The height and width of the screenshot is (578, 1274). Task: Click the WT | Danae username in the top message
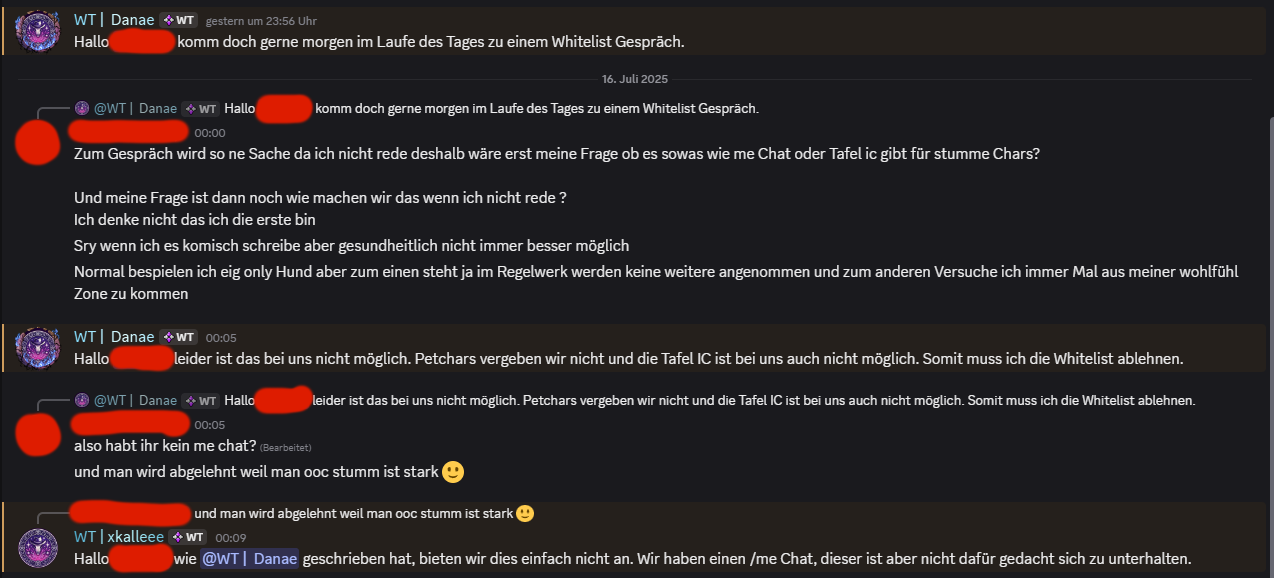click(114, 20)
